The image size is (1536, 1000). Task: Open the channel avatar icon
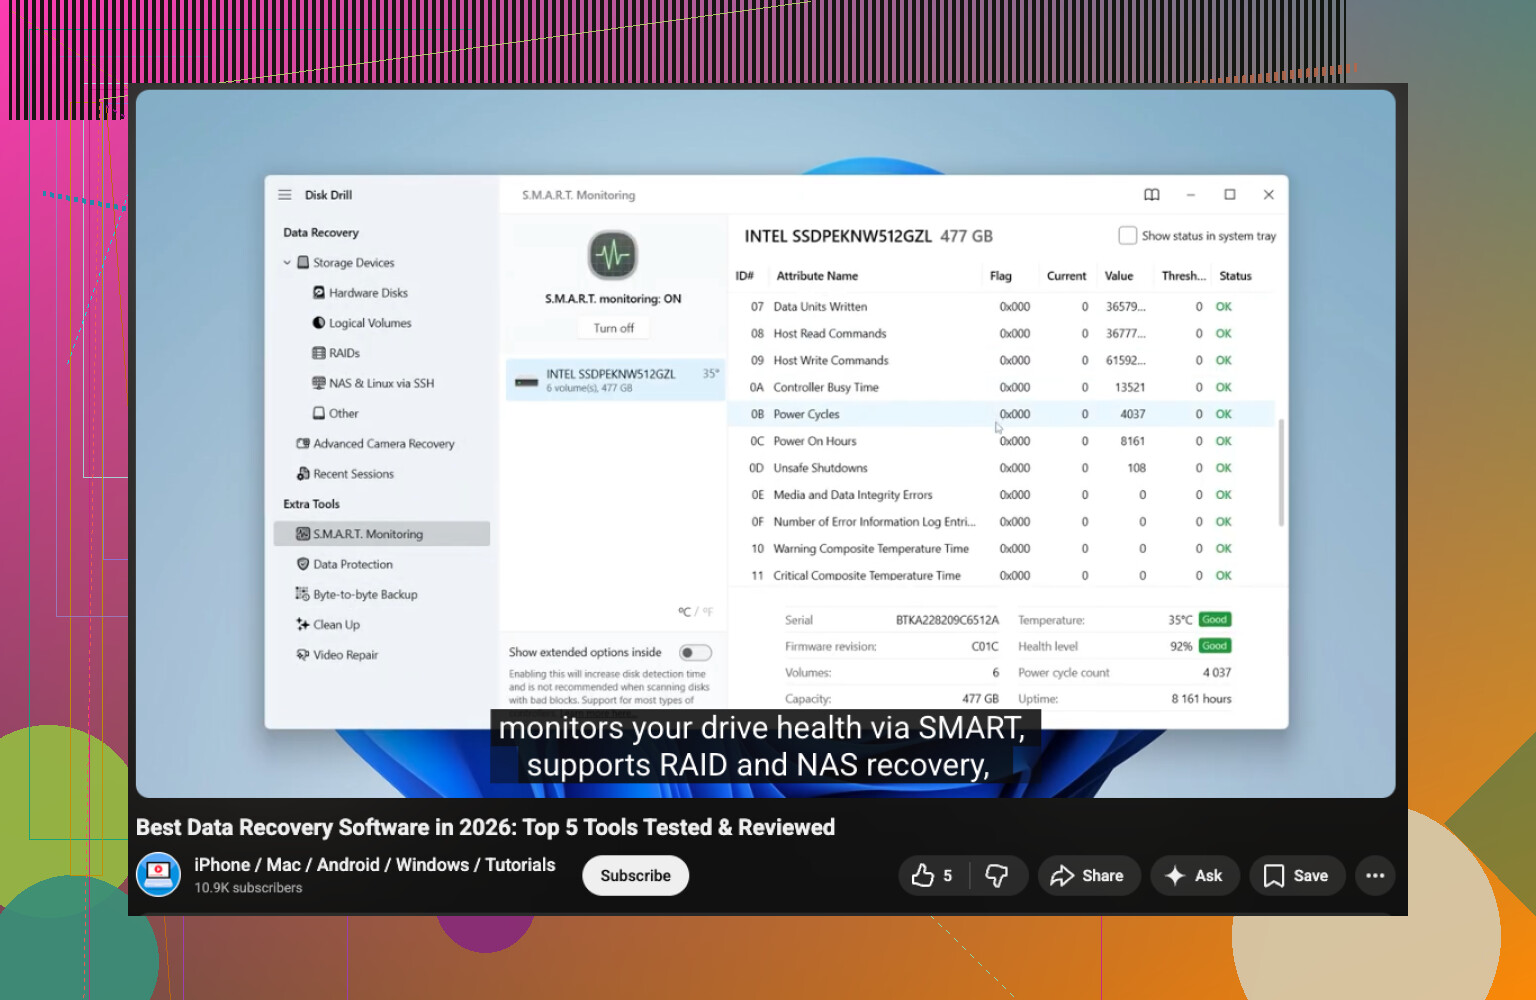coord(158,875)
